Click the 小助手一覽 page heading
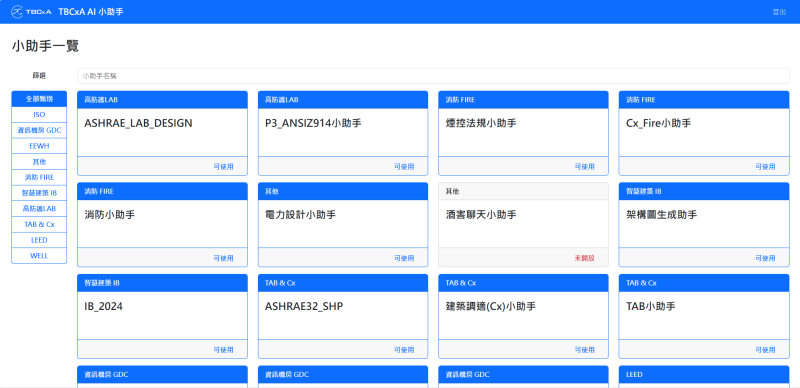 (x=45, y=46)
